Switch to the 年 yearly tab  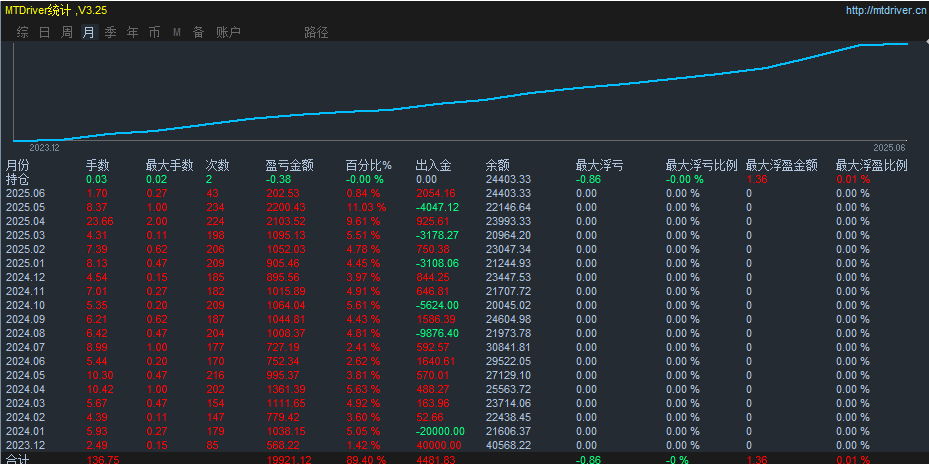pyautogui.click(x=133, y=33)
